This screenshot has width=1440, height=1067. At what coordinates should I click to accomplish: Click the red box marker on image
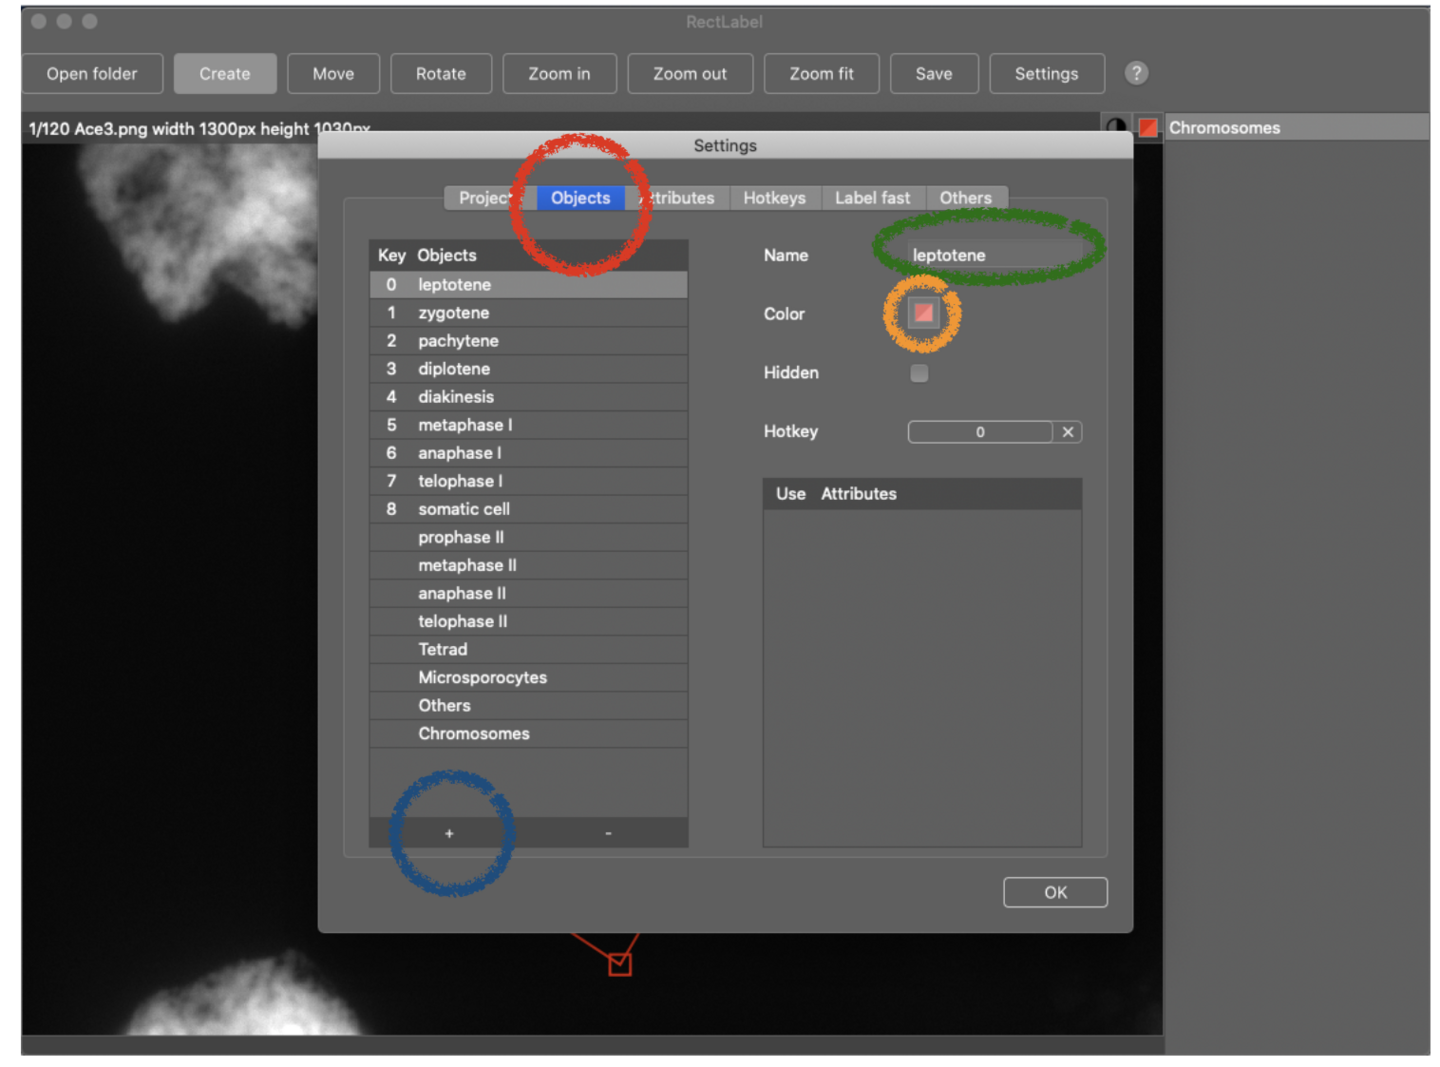click(x=620, y=964)
